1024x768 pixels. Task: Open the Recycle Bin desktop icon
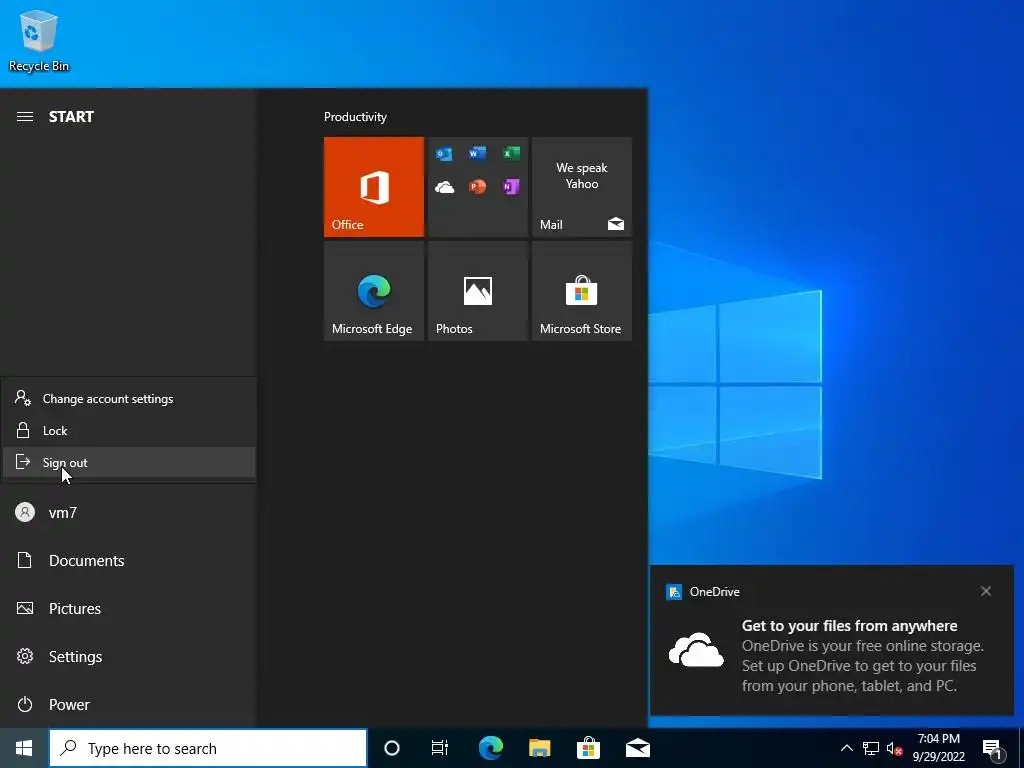[x=39, y=40]
